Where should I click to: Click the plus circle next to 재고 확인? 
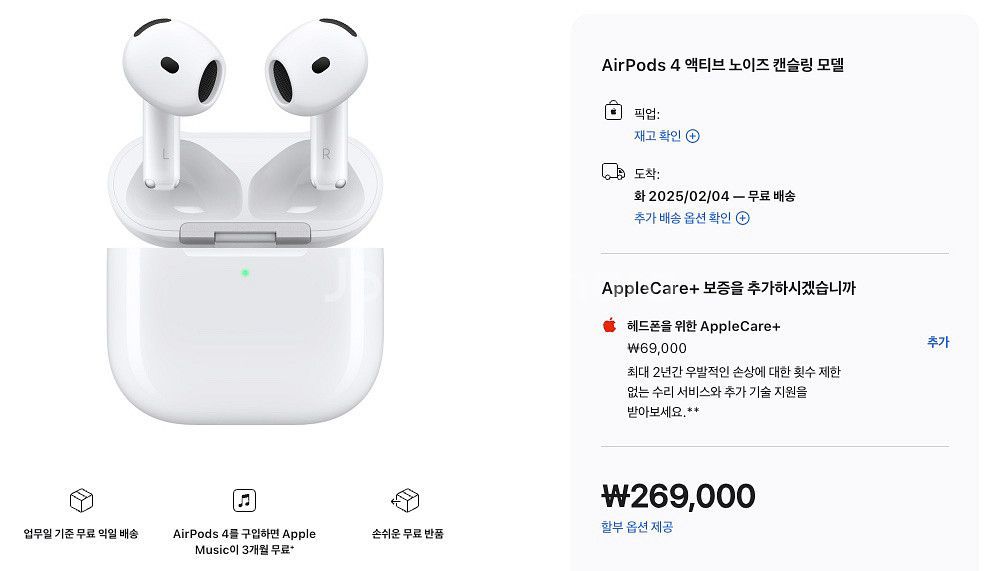point(693,136)
